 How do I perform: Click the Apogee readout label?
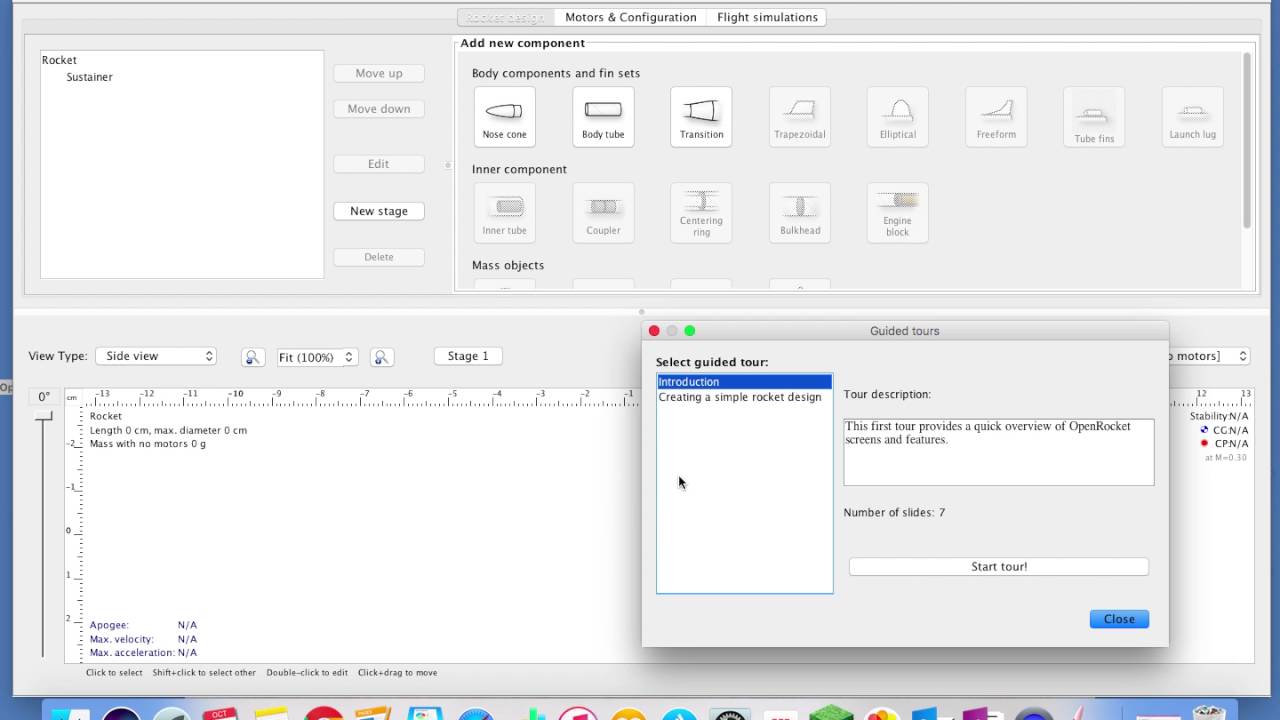[x=110, y=625]
